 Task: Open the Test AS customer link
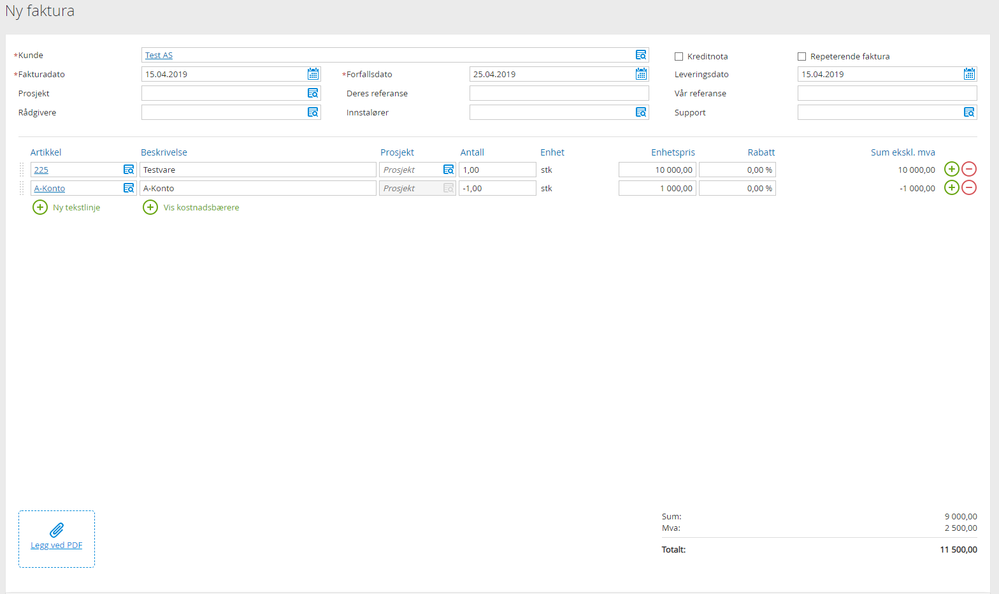(159, 55)
